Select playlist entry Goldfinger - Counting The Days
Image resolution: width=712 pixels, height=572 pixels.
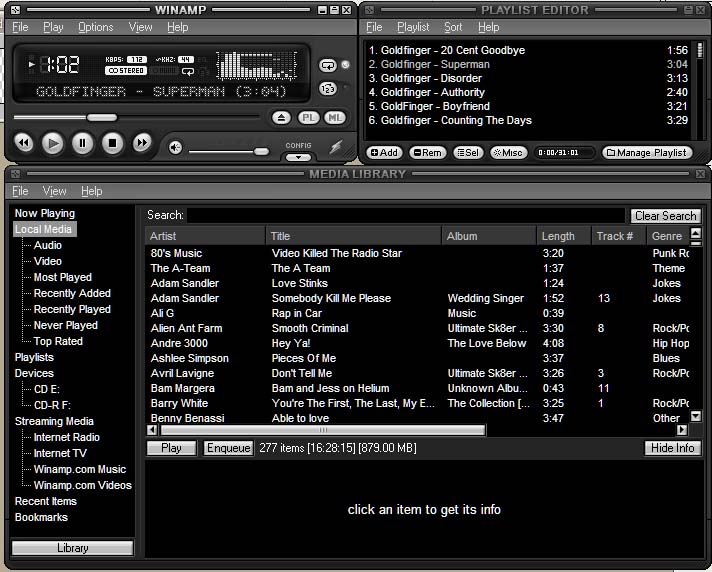click(528, 120)
